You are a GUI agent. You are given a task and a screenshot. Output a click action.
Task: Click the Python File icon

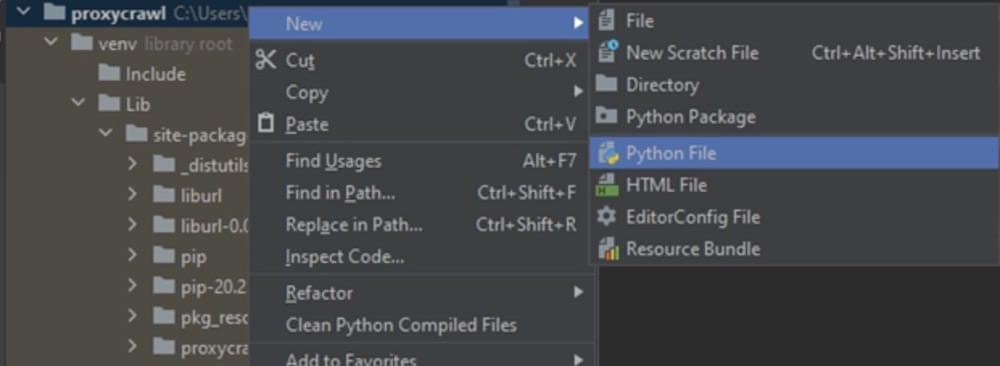pyautogui.click(x=607, y=153)
